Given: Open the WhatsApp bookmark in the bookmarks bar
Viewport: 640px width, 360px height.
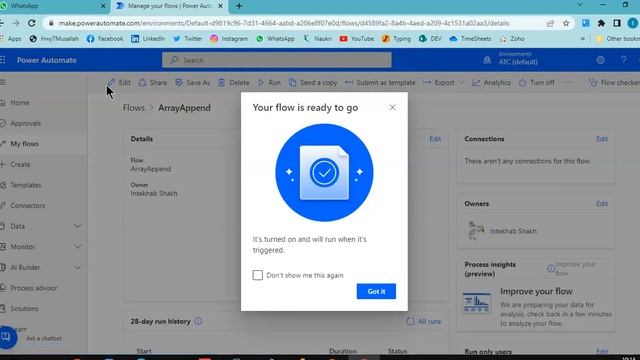Looking at the screenshot, I should (275, 39).
